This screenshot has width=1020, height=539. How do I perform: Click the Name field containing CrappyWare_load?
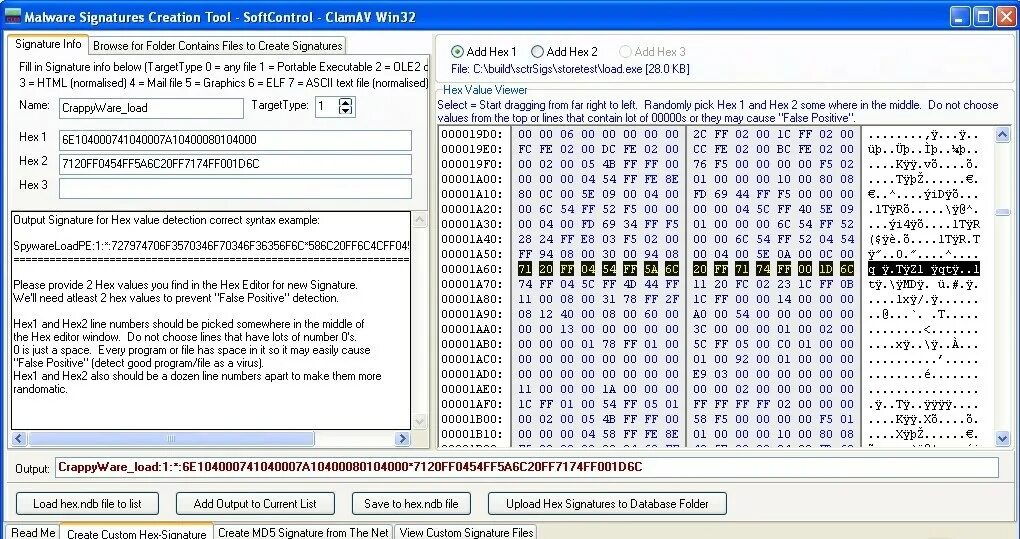[151, 108]
